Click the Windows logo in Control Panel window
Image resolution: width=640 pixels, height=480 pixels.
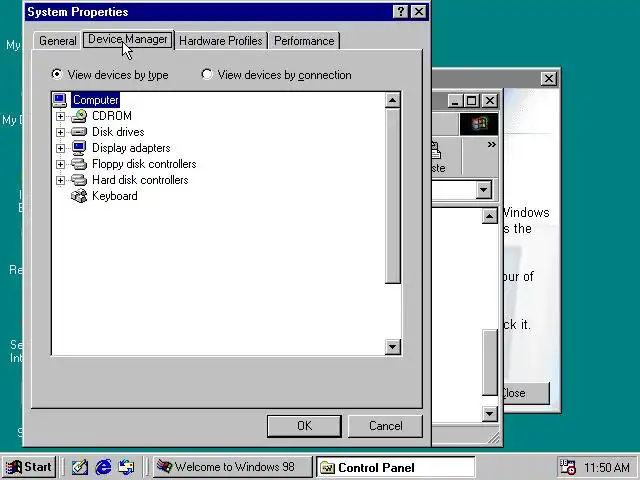coord(479,124)
